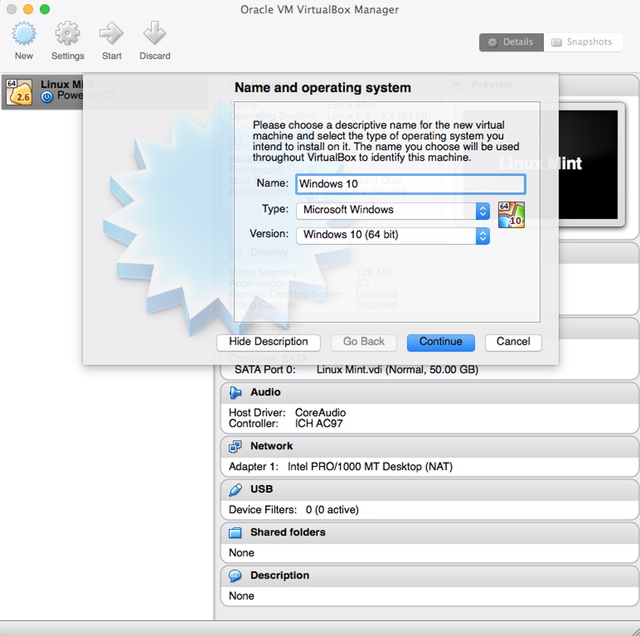Click the Powered Off status icon
640x636 pixels.
(x=47, y=97)
